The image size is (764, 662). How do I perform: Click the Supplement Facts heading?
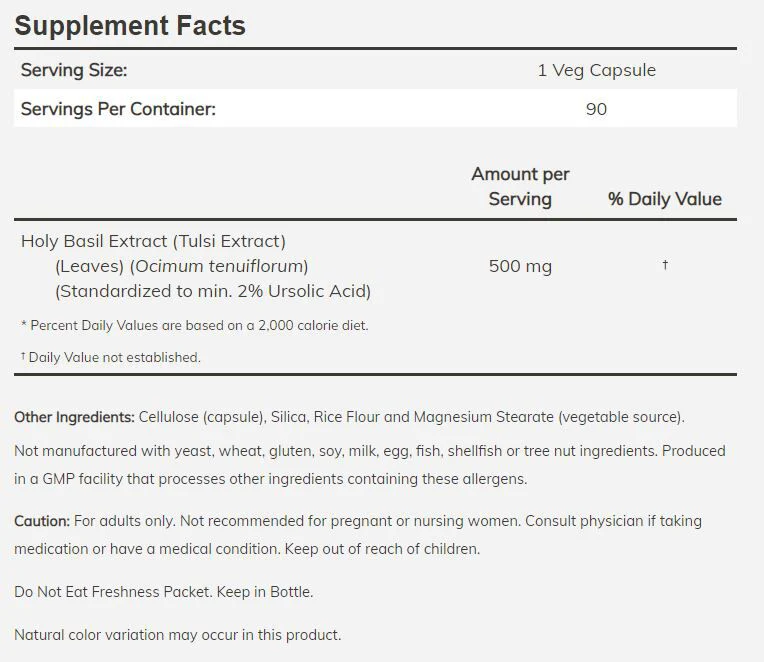tap(130, 25)
